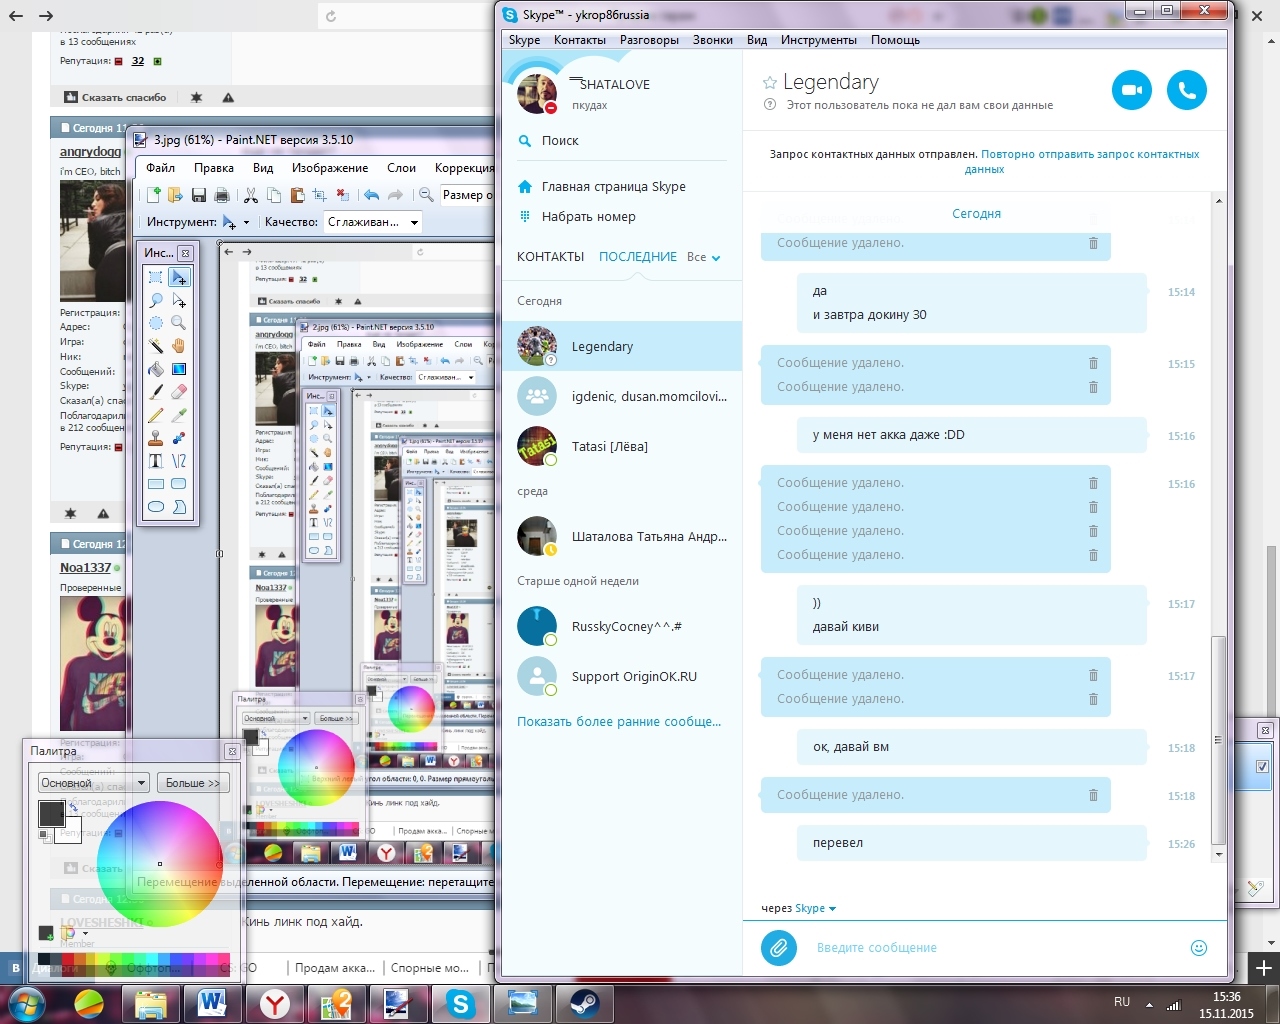This screenshot has width=1280, height=1024.
Task: Click the Сказать спасибо button in browser
Action: point(115,97)
